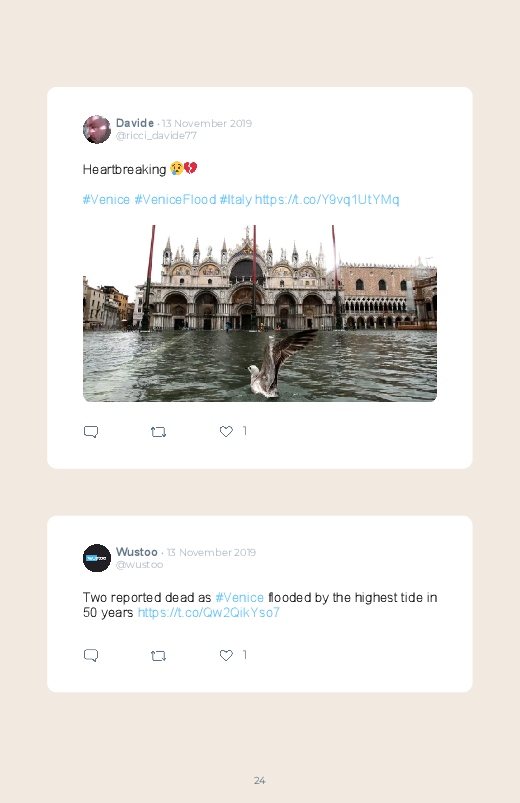Click the @wustoo handle
The image size is (520, 803).
(x=139, y=564)
